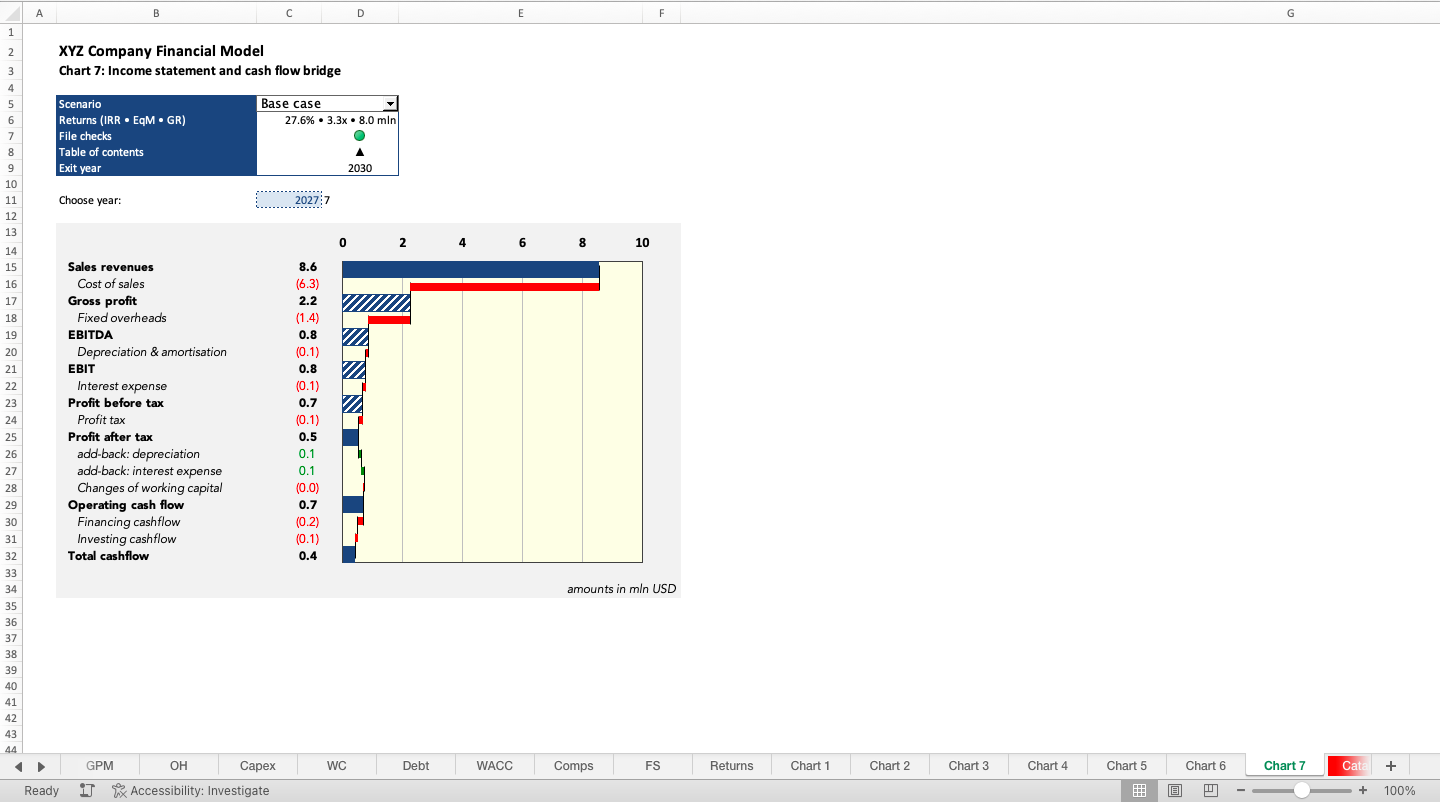
Task: Click the select-all corner of the grid
Action: pyautogui.click(x=11, y=13)
